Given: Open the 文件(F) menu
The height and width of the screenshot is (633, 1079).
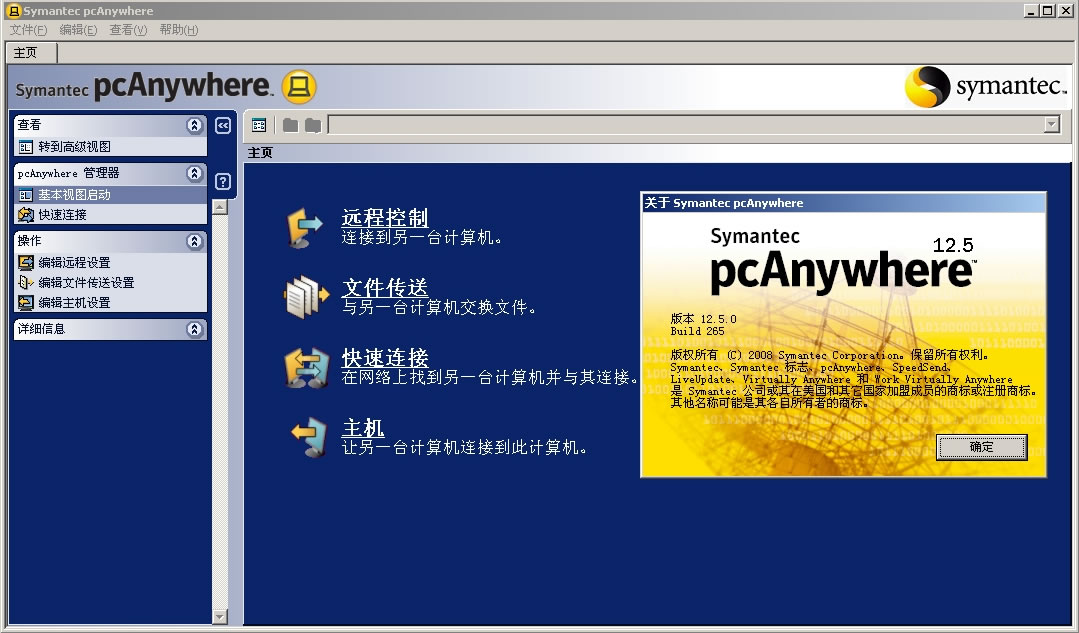Looking at the screenshot, I should [29, 30].
